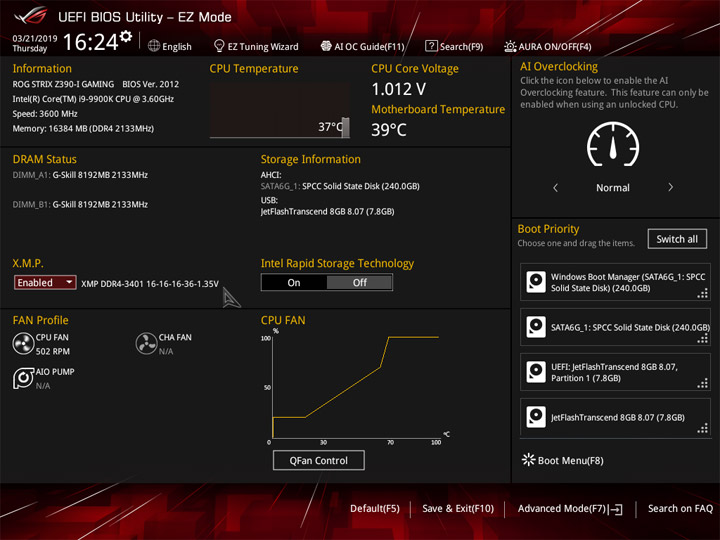Click the XMP DDR4-3401 profile text
The image size is (720, 540).
tap(150, 284)
